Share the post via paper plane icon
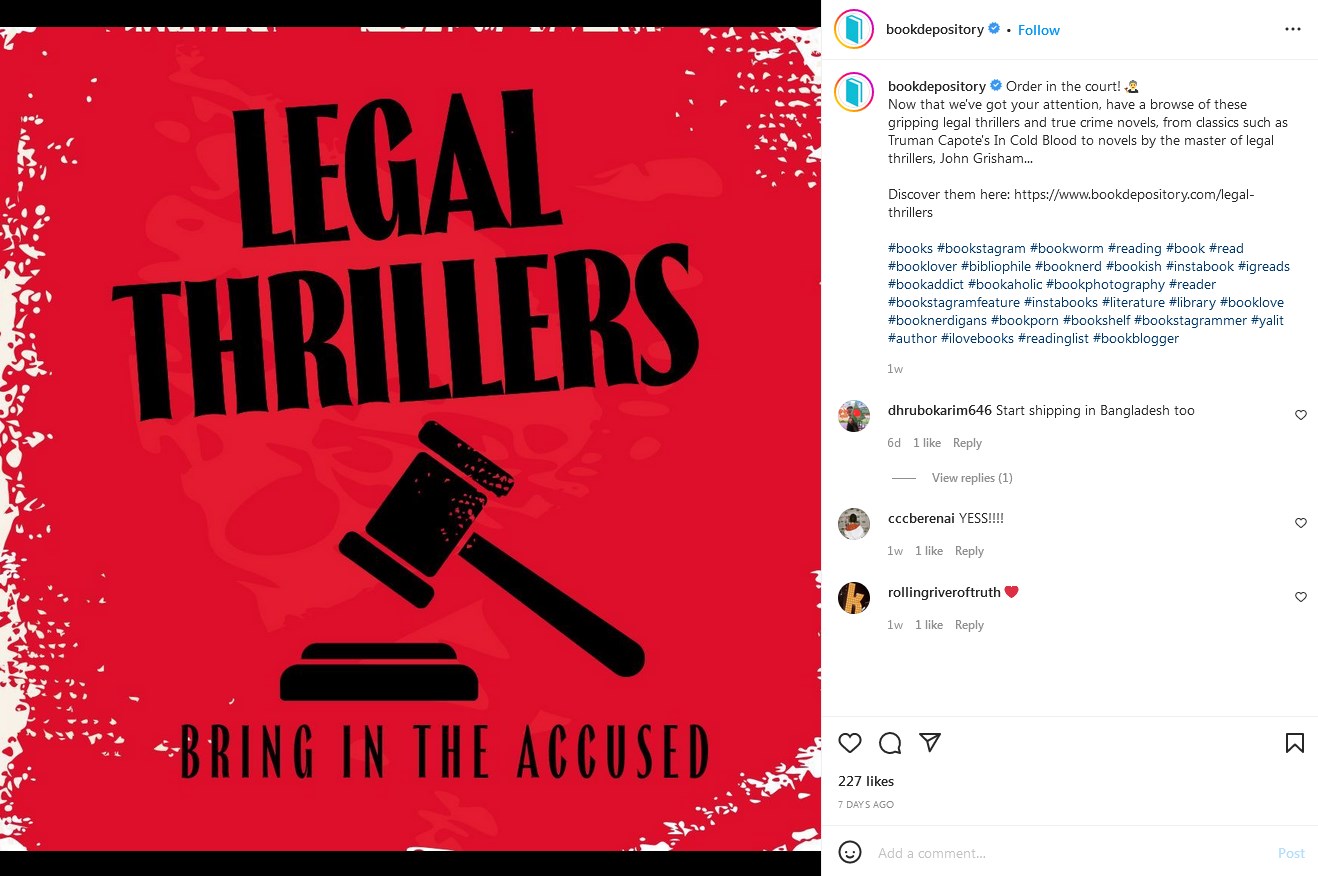Screen dimensions: 1318x876 [930, 743]
